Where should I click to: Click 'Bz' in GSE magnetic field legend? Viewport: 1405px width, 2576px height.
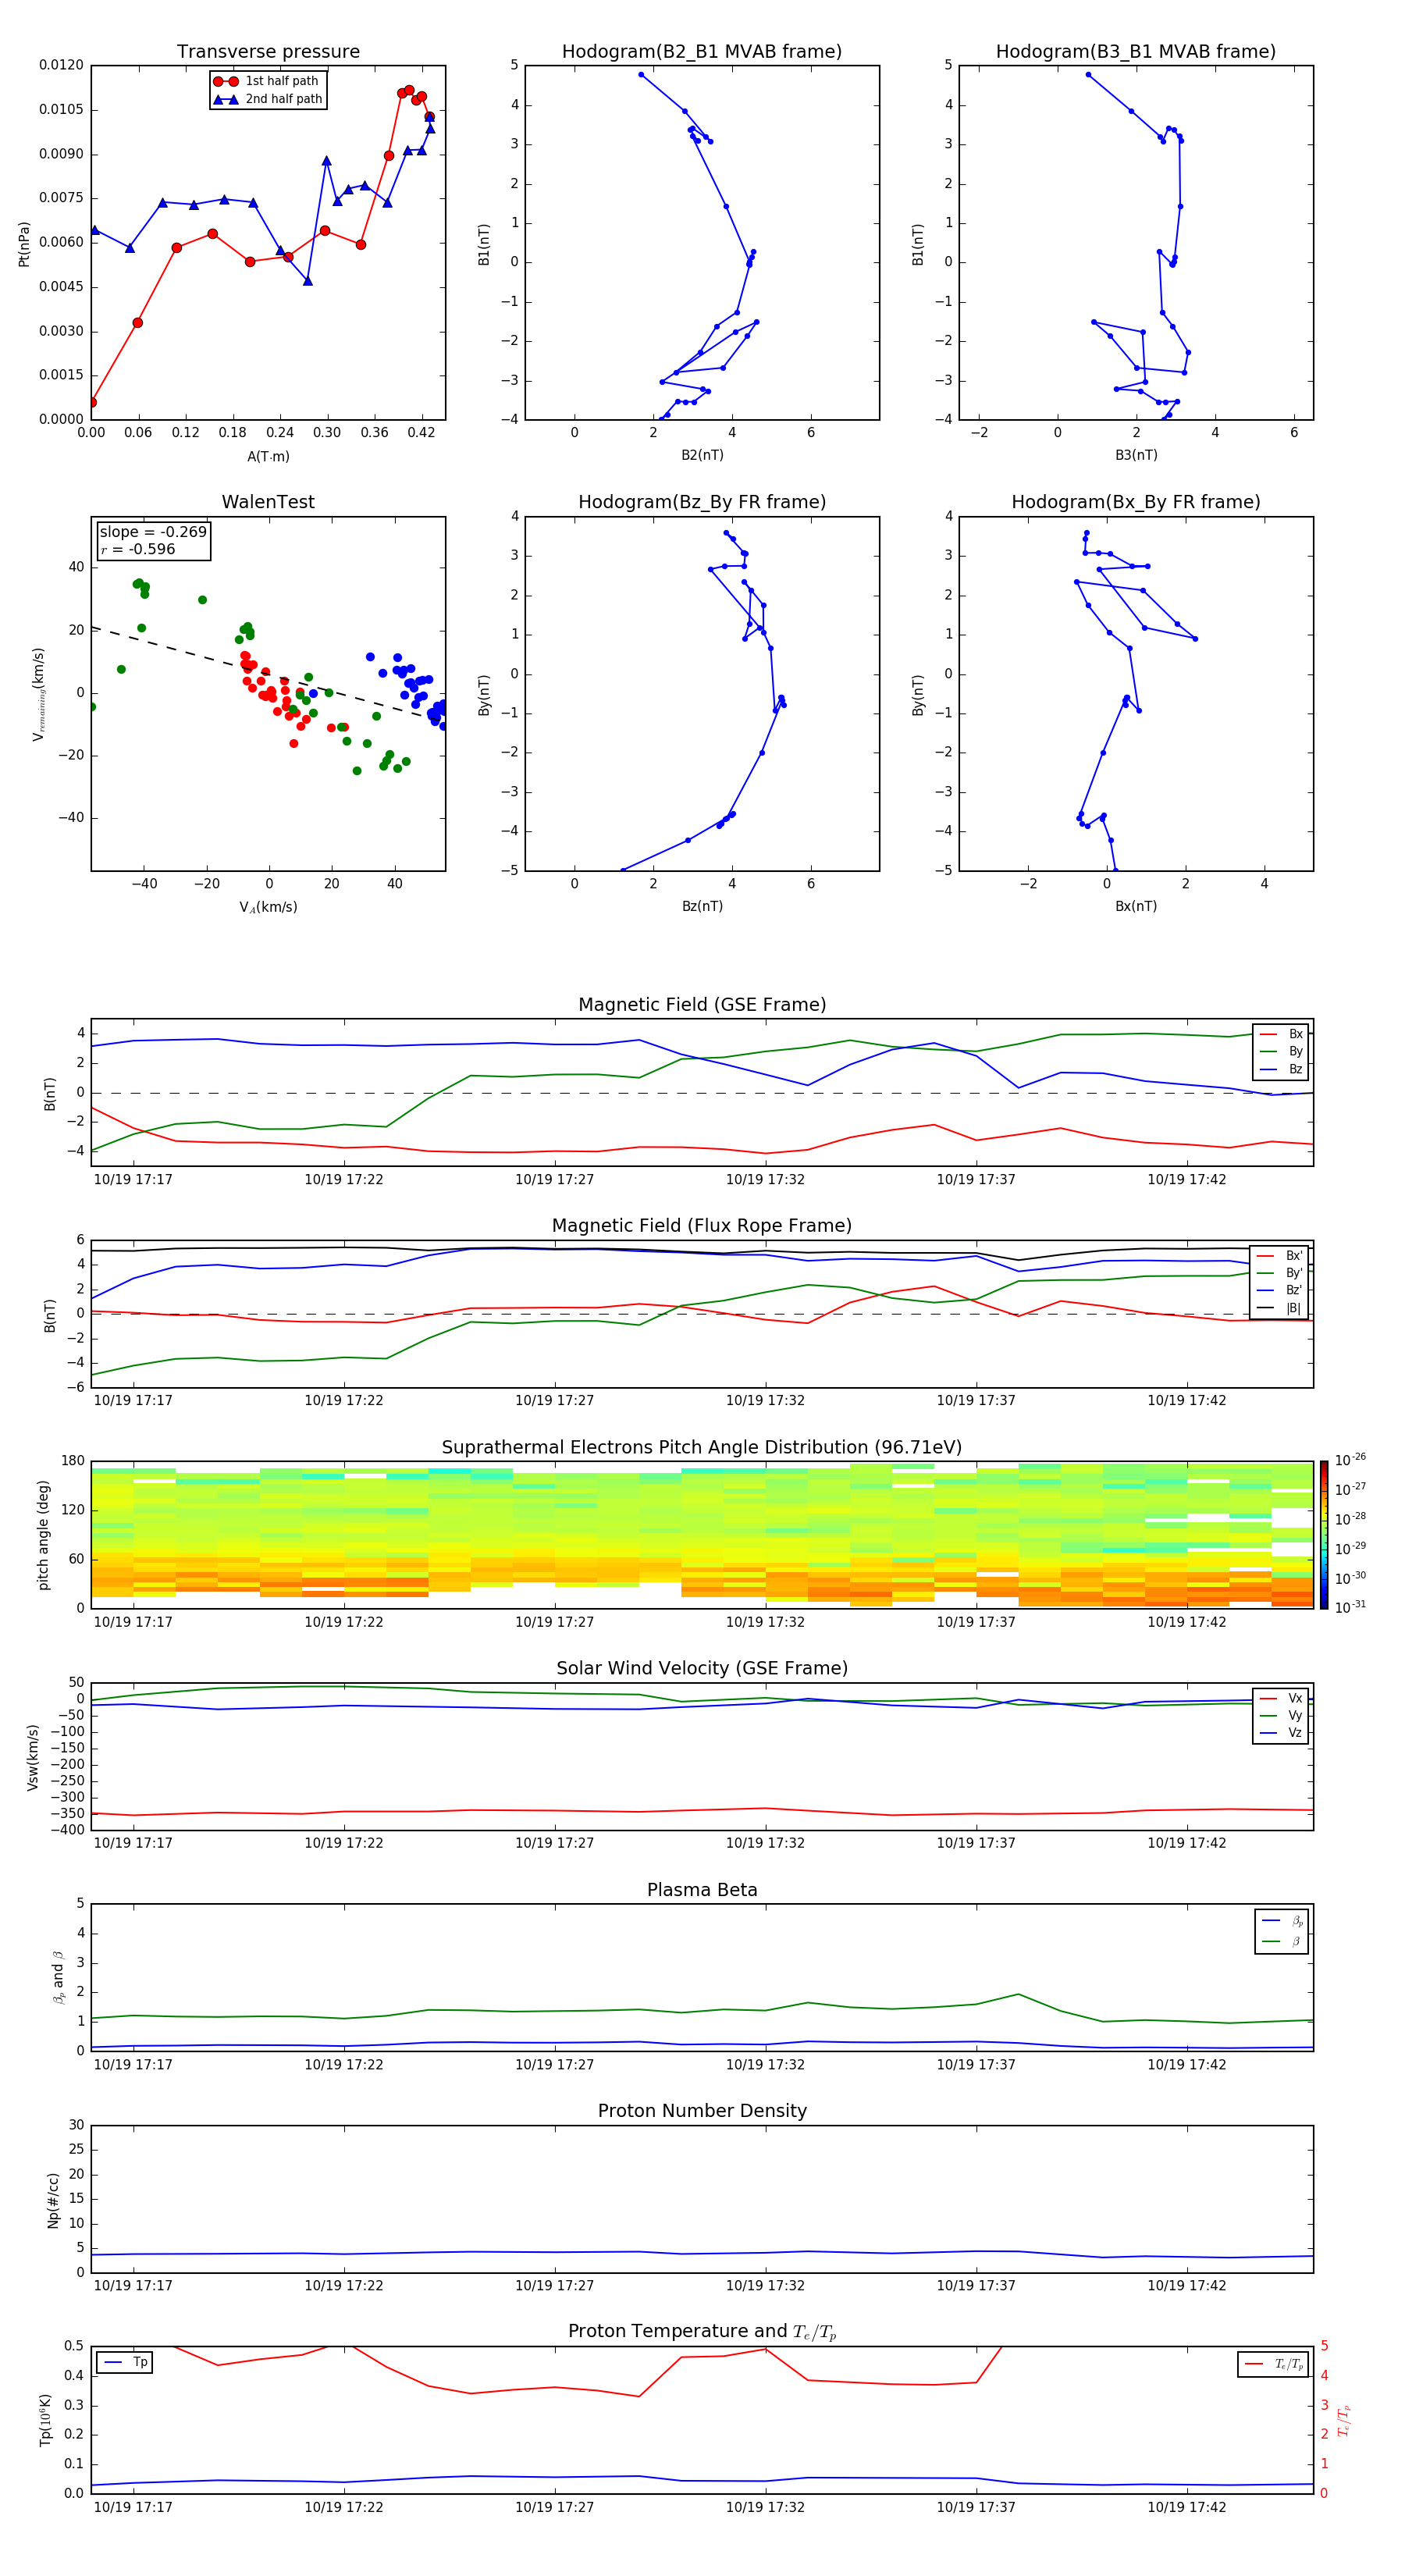pos(1282,1069)
